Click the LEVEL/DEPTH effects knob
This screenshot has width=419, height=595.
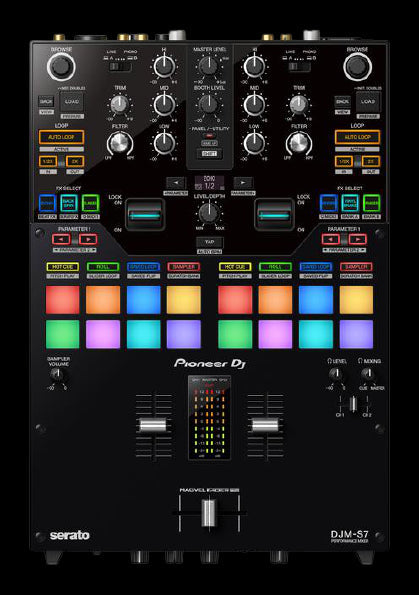[x=209, y=212]
